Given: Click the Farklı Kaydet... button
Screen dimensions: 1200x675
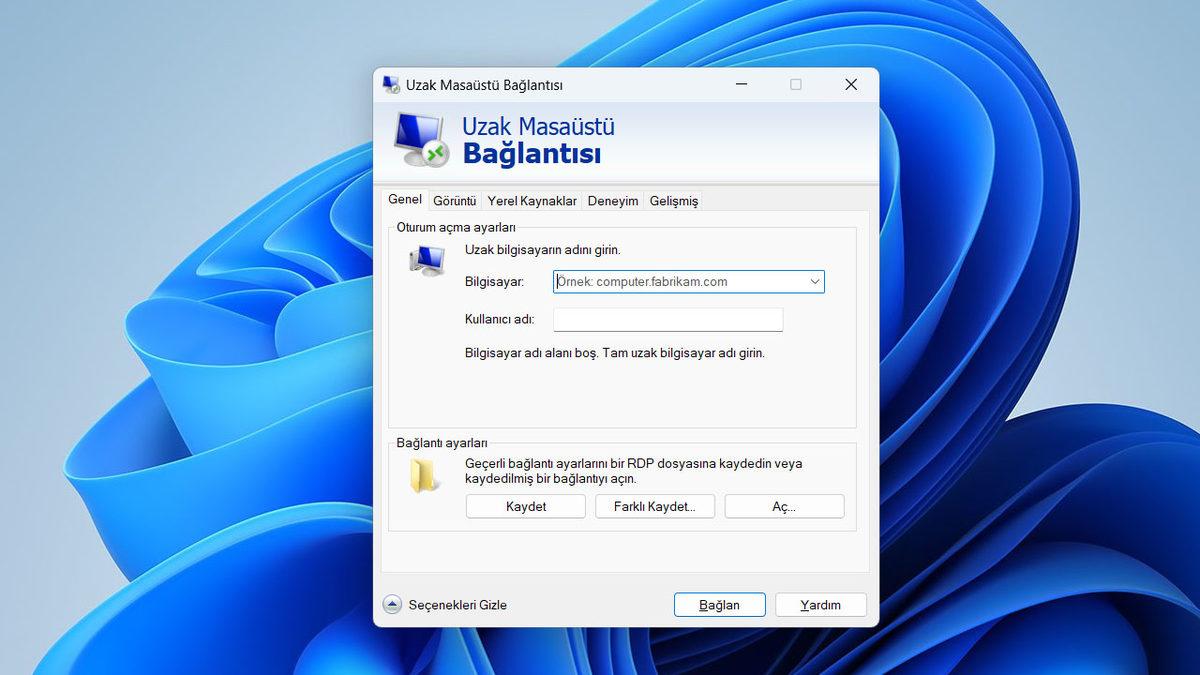Looking at the screenshot, I should (655, 506).
